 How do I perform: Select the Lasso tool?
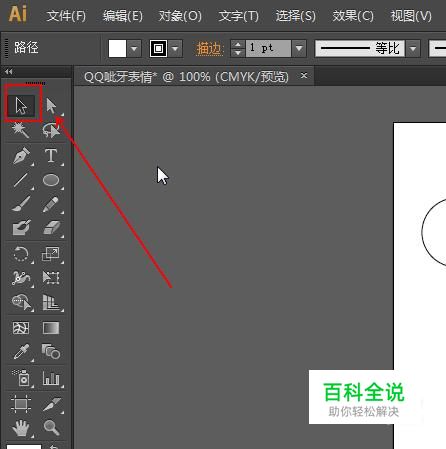click(x=51, y=130)
